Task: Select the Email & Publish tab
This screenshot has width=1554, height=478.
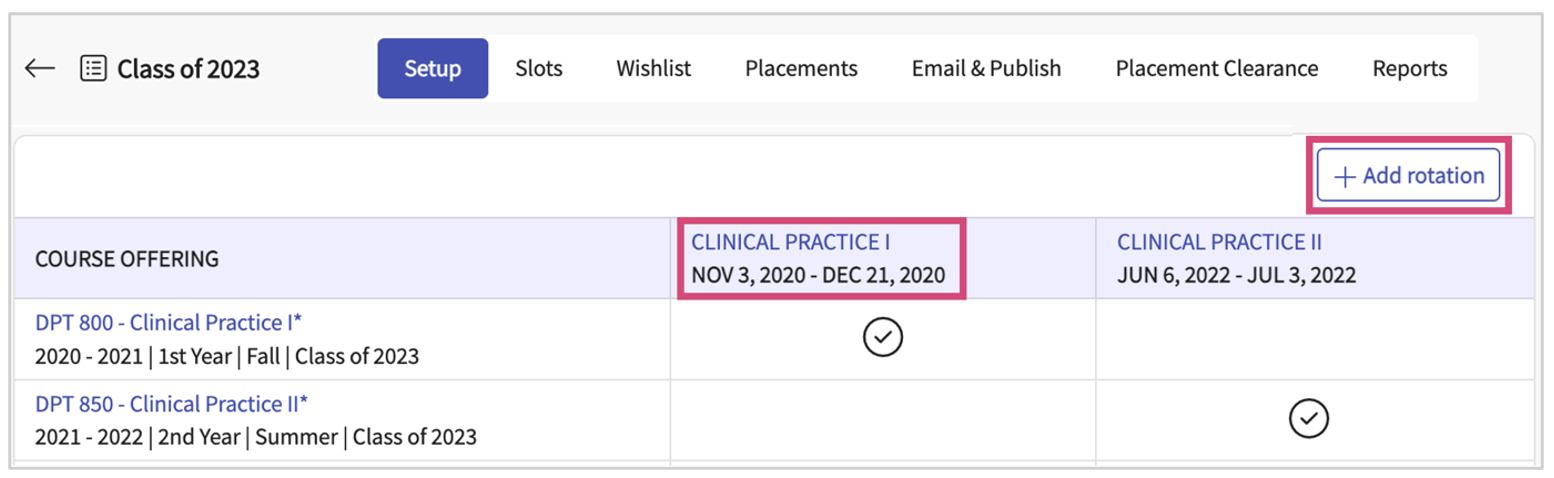Action: point(986,69)
